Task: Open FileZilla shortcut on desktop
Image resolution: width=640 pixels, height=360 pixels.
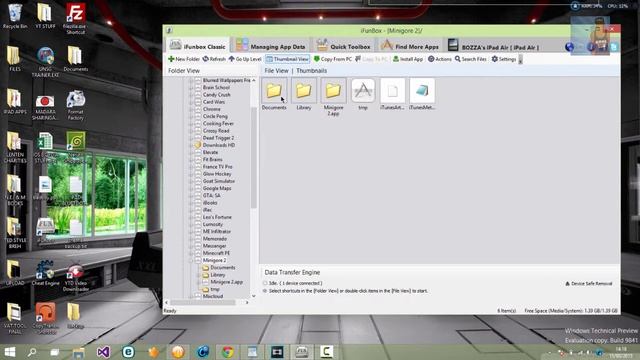Action: [76, 18]
